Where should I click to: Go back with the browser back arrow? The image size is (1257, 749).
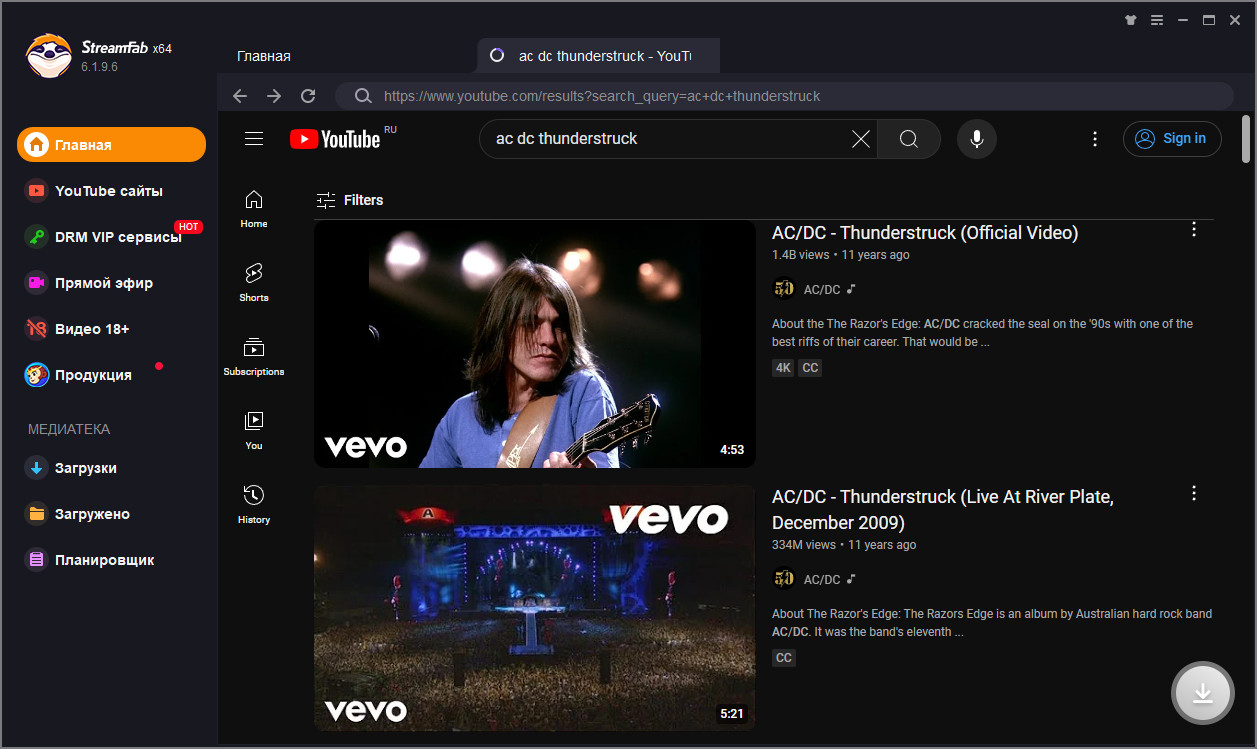[239, 96]
